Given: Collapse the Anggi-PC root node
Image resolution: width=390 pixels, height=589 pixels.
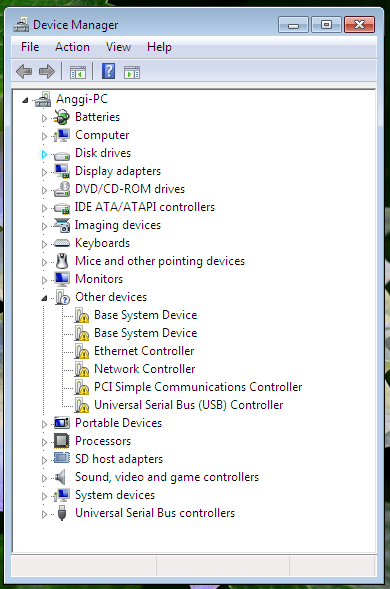Looking at the screenshot, I should coord(25,100).
